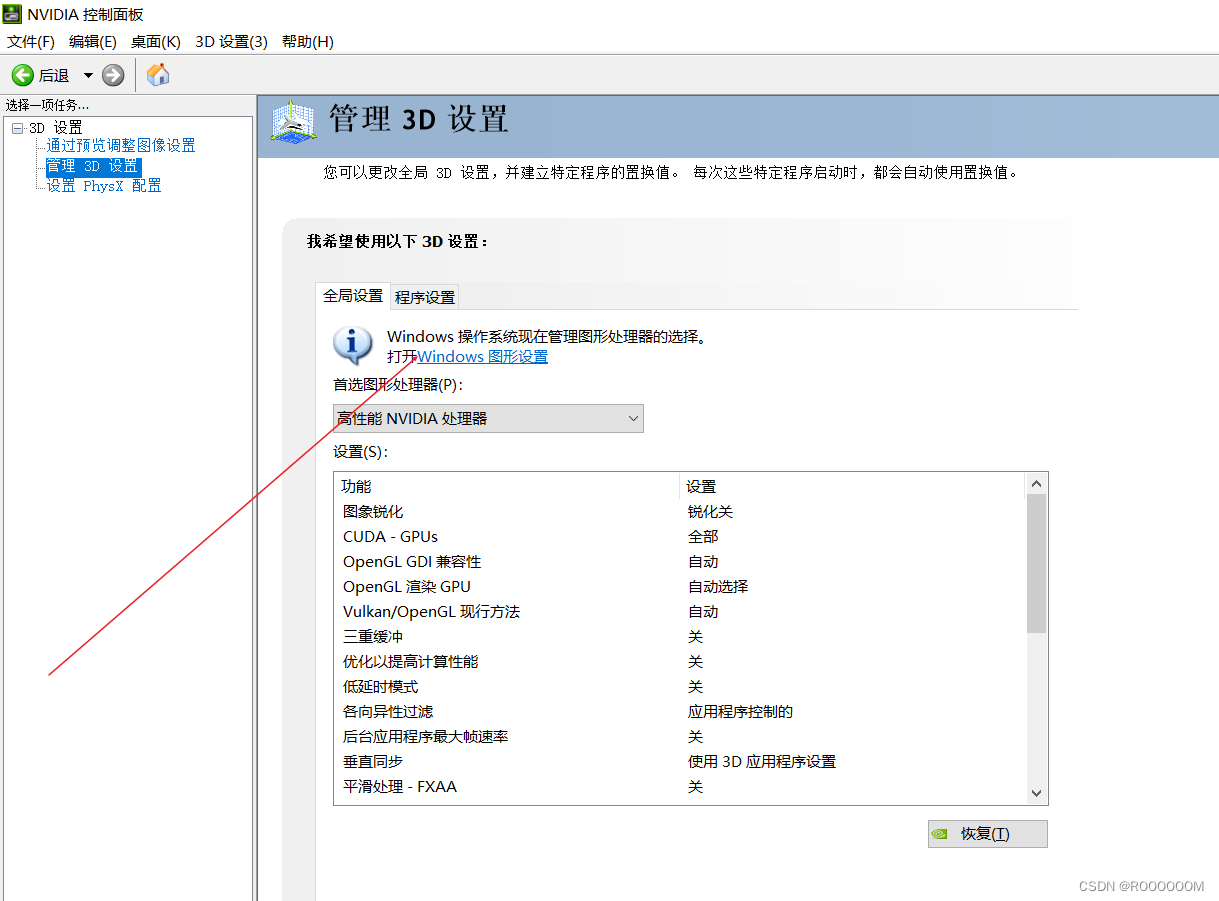Click the 功能 column header

508,486
